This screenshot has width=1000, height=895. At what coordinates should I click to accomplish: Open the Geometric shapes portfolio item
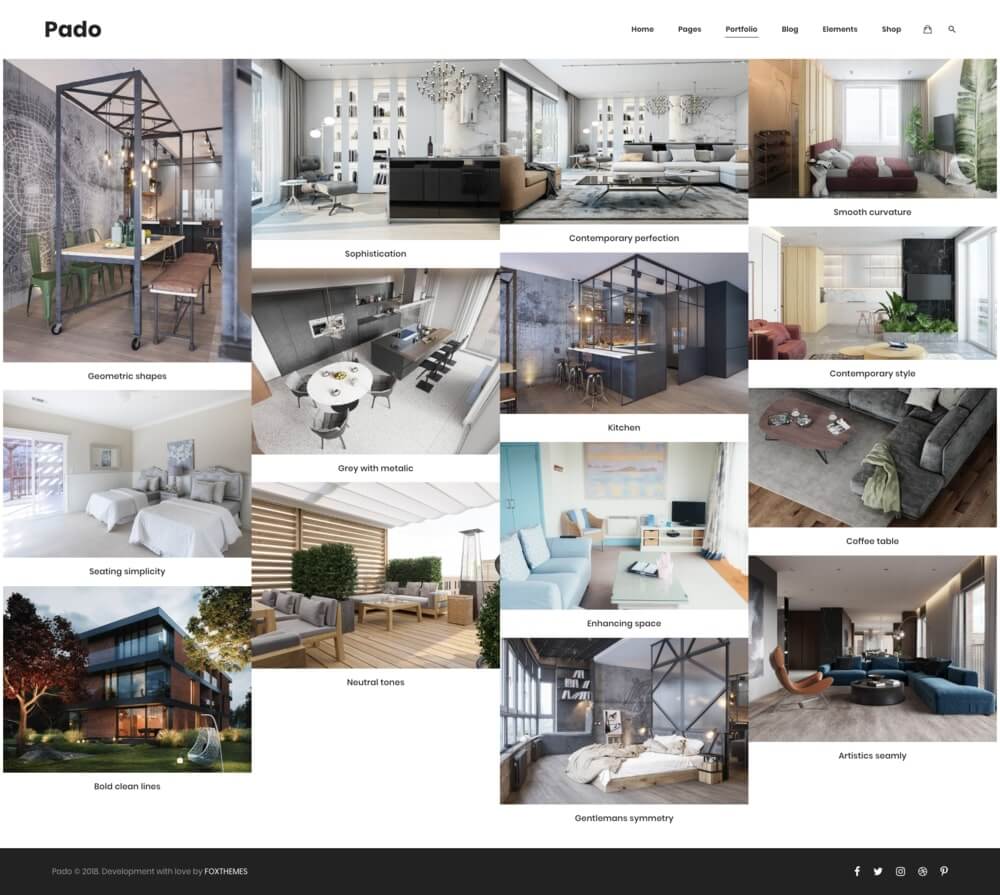[126, 210]
